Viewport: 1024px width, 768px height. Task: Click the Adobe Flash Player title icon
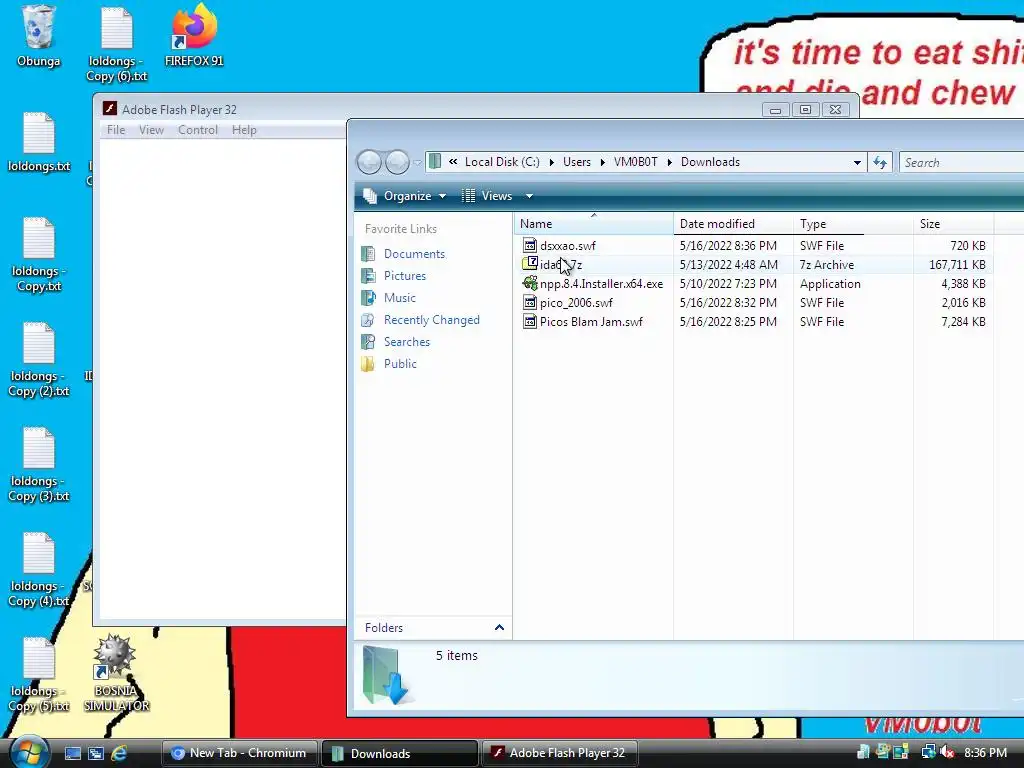(x=110, y=108)
